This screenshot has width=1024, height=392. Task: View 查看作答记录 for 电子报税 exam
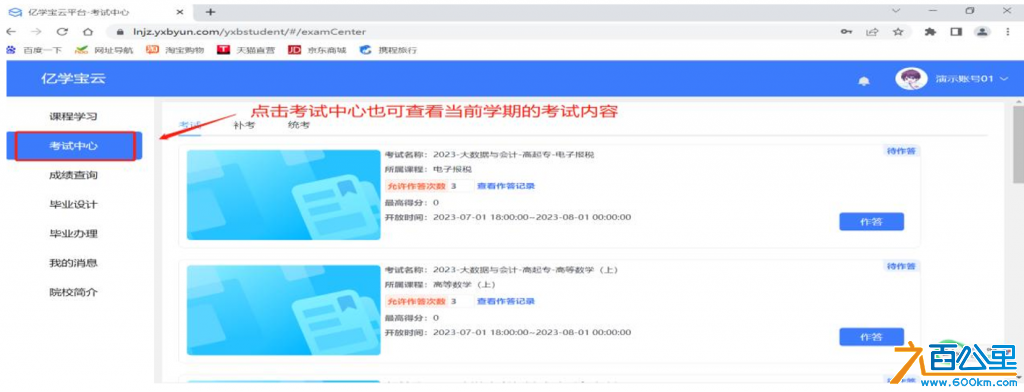point(506,186)
